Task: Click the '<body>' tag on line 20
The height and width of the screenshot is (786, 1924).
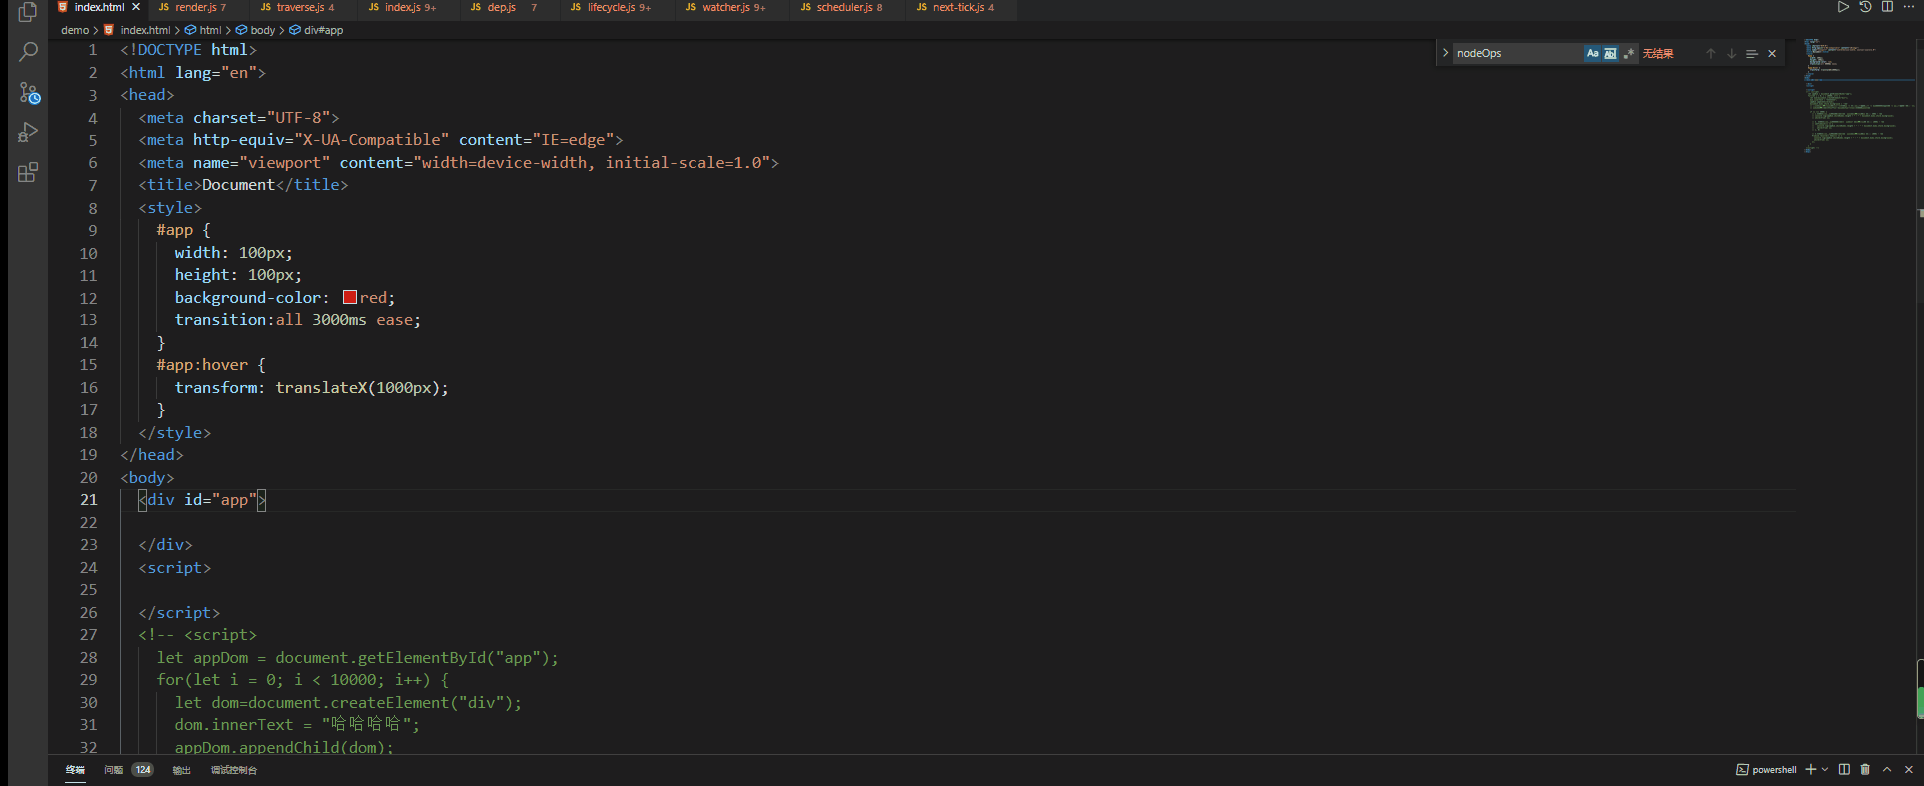Action: coord(147,478)
